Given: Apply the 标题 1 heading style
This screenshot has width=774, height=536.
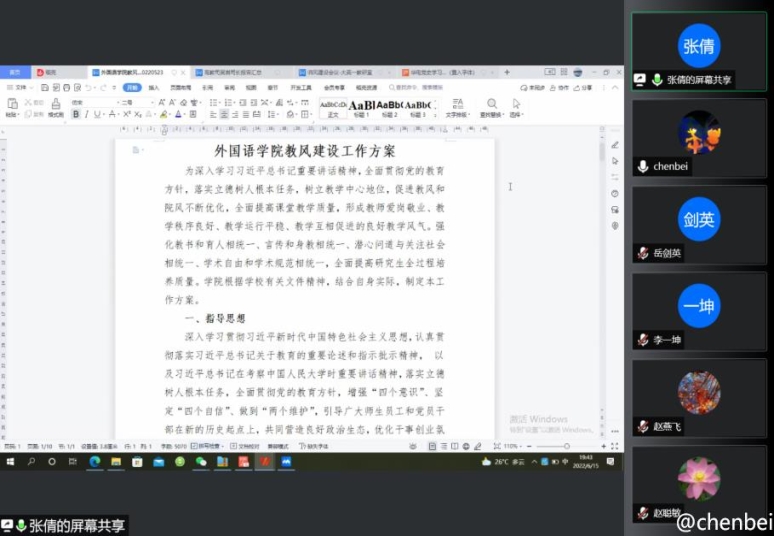Looking at the screenshot, I should click(x=361, y=107).
